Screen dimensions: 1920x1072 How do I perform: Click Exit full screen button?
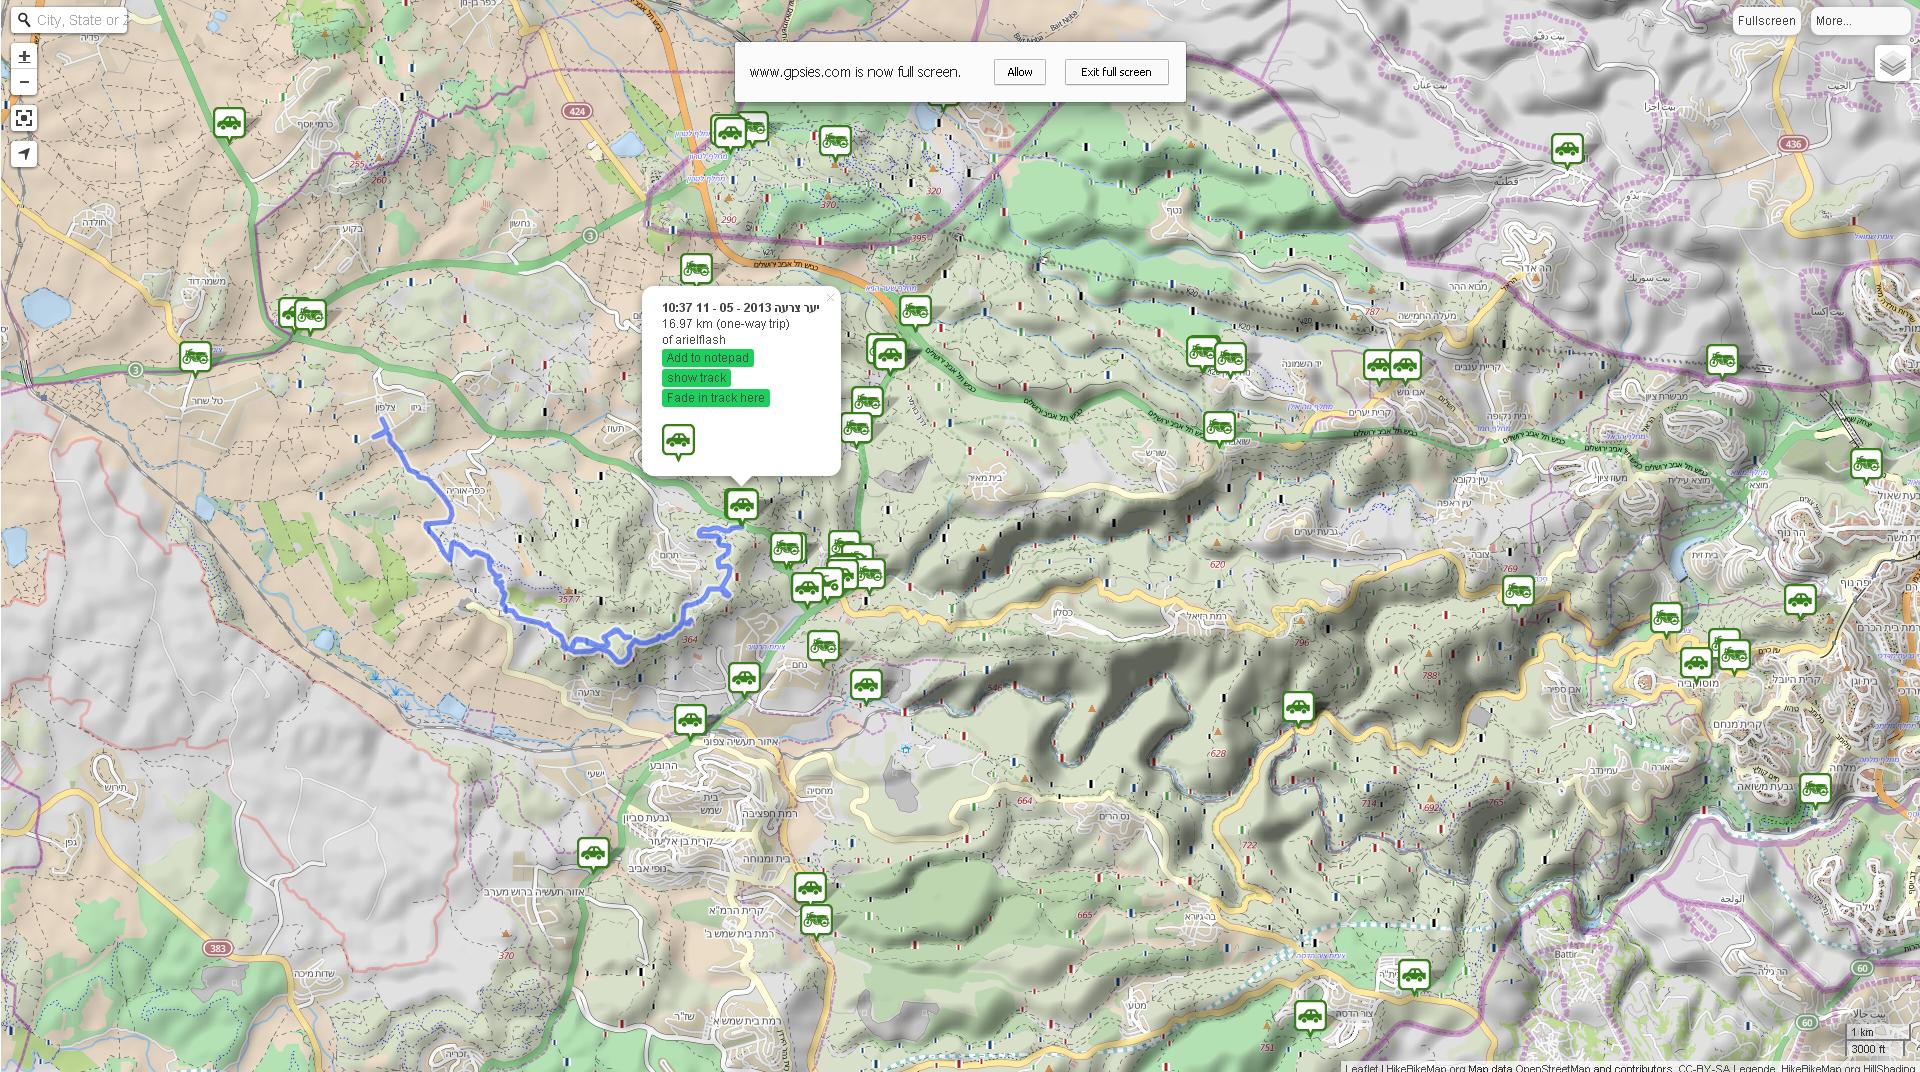(x=1116, y=72)
